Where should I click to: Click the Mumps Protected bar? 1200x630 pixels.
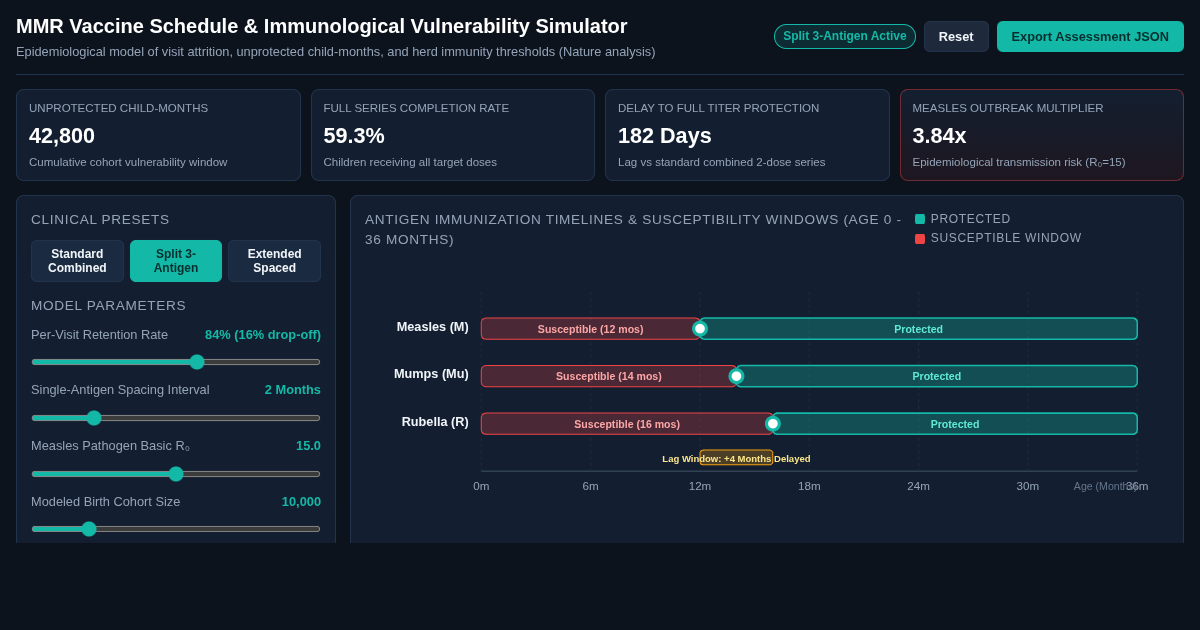pyautogui.click(x=937, y=376)
